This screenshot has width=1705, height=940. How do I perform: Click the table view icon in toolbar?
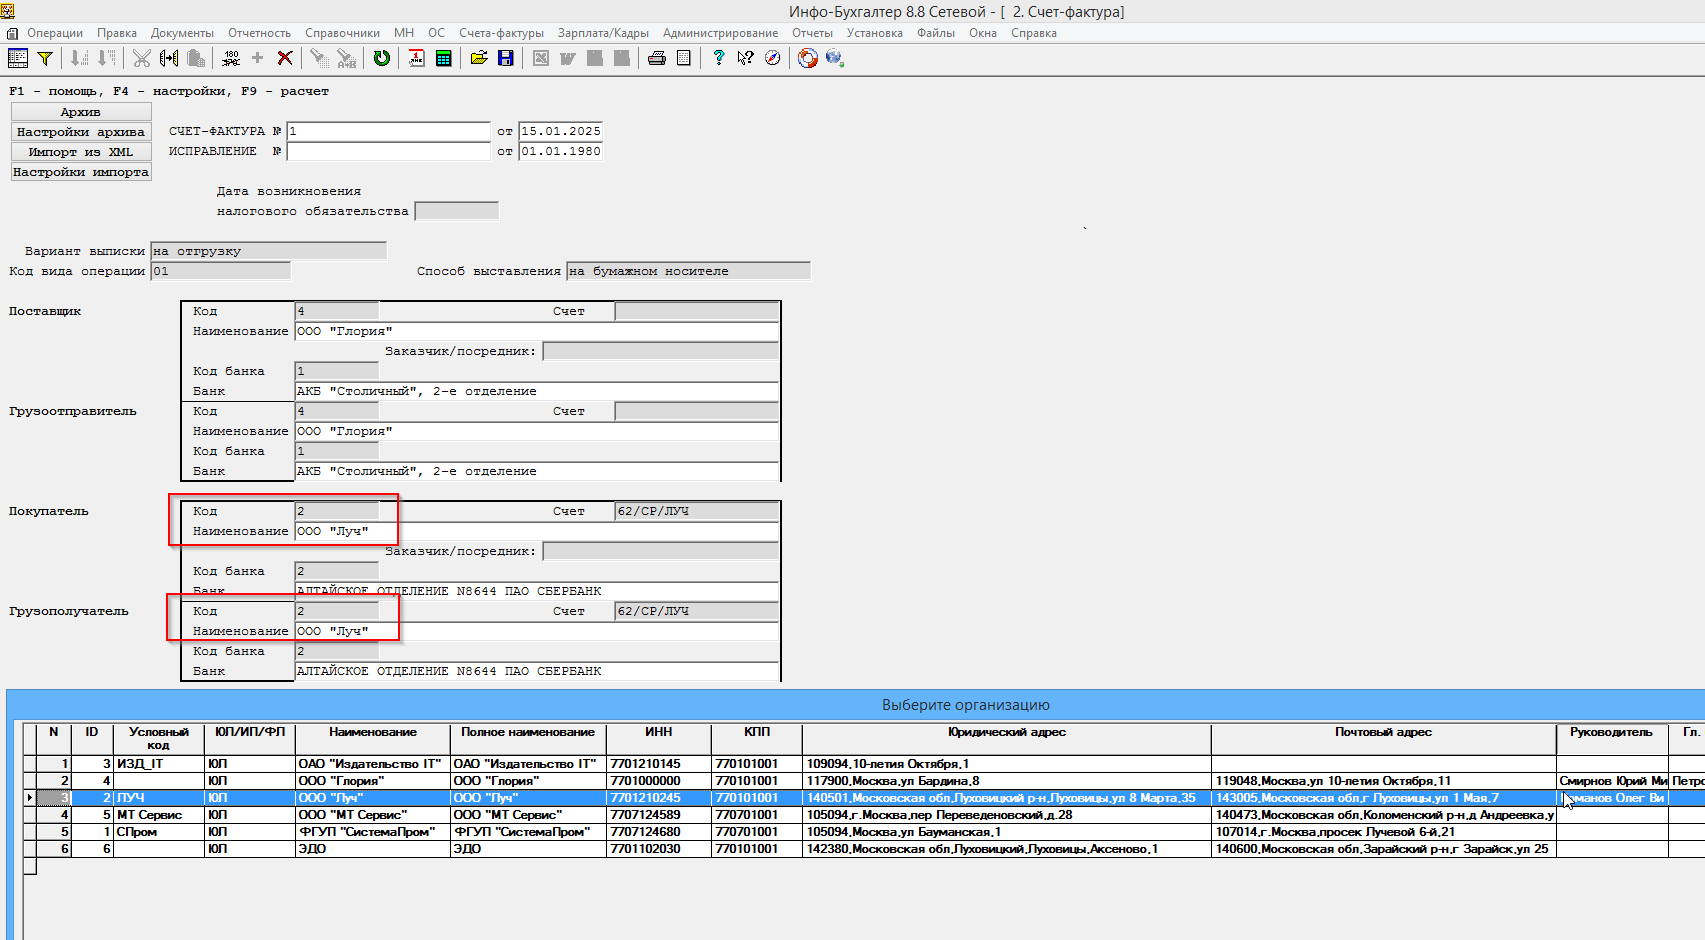[x=18, y=58]
